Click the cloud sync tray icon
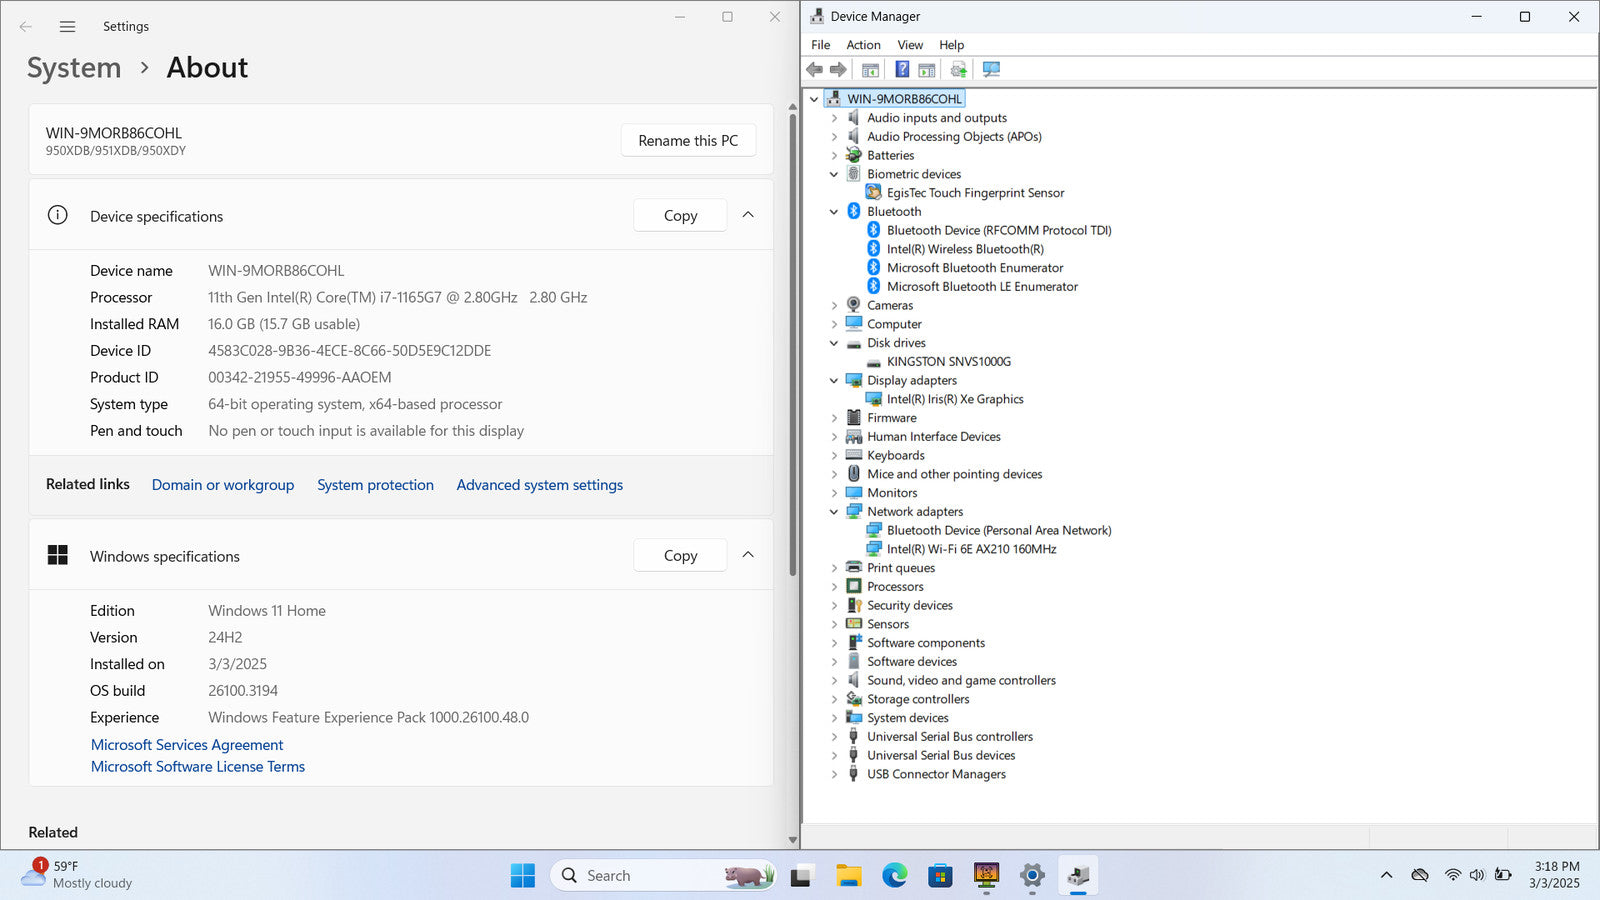Image resolution: width=1600 pixels, height=900 pixels. 1419,875
